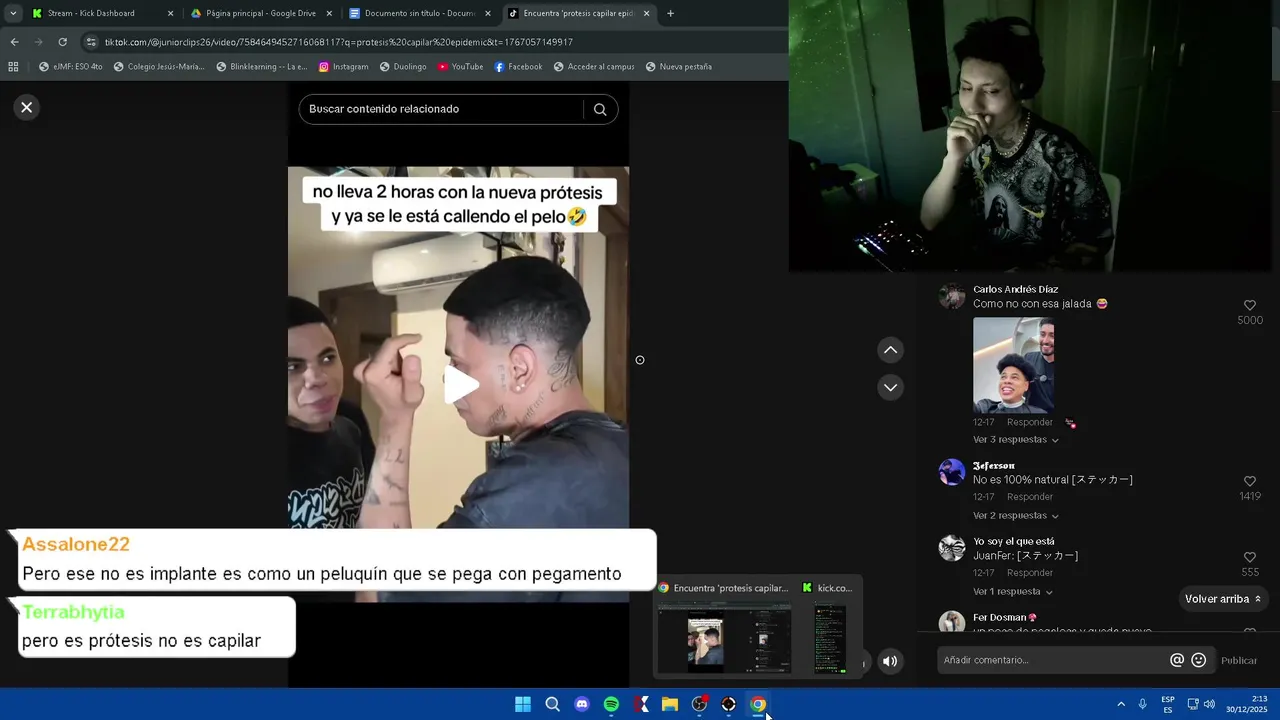This screenshot has width=1280, height=720.
Task: Select the TikTok 'Encuentra protesis capilar' tab
Action: 578,14
